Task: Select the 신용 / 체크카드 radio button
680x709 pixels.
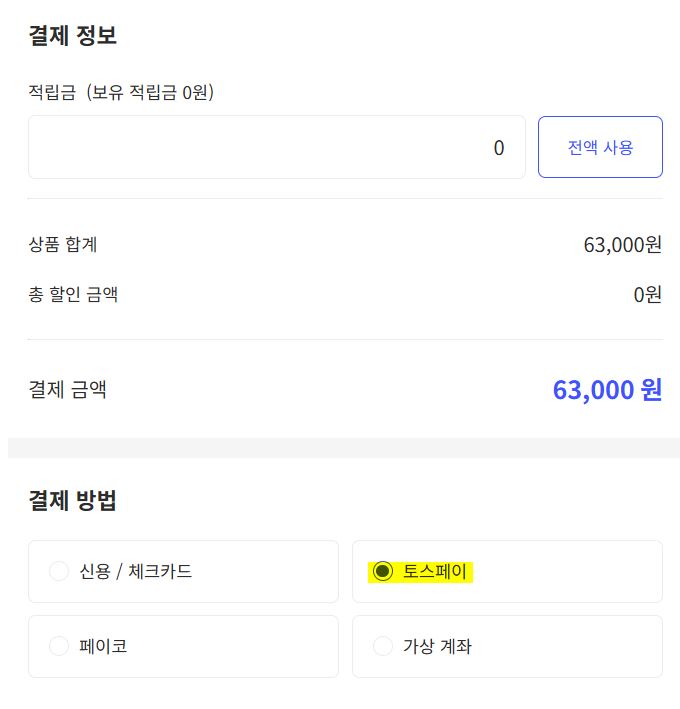Action: pyautogui.click(x=59, y=572)
